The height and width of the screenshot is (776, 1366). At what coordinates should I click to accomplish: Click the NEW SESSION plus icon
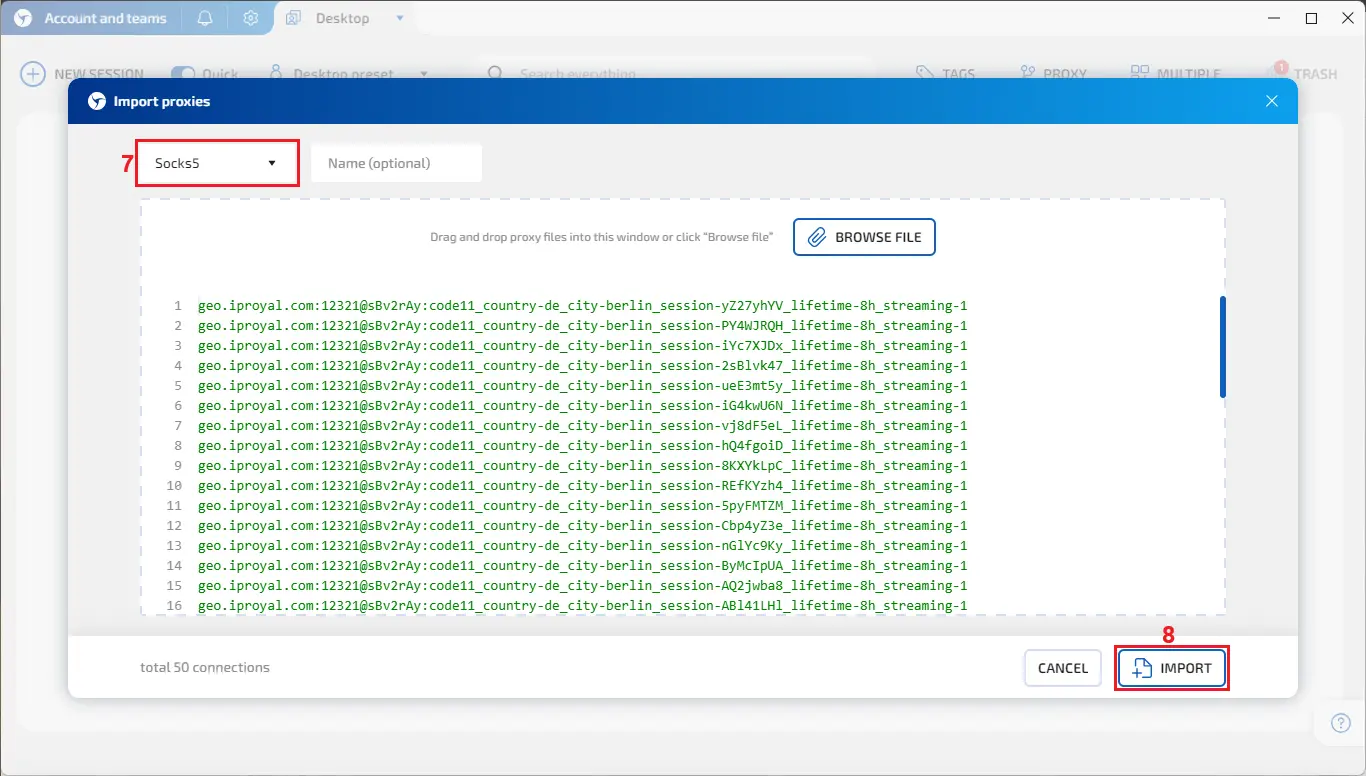[x=33, y=74]
